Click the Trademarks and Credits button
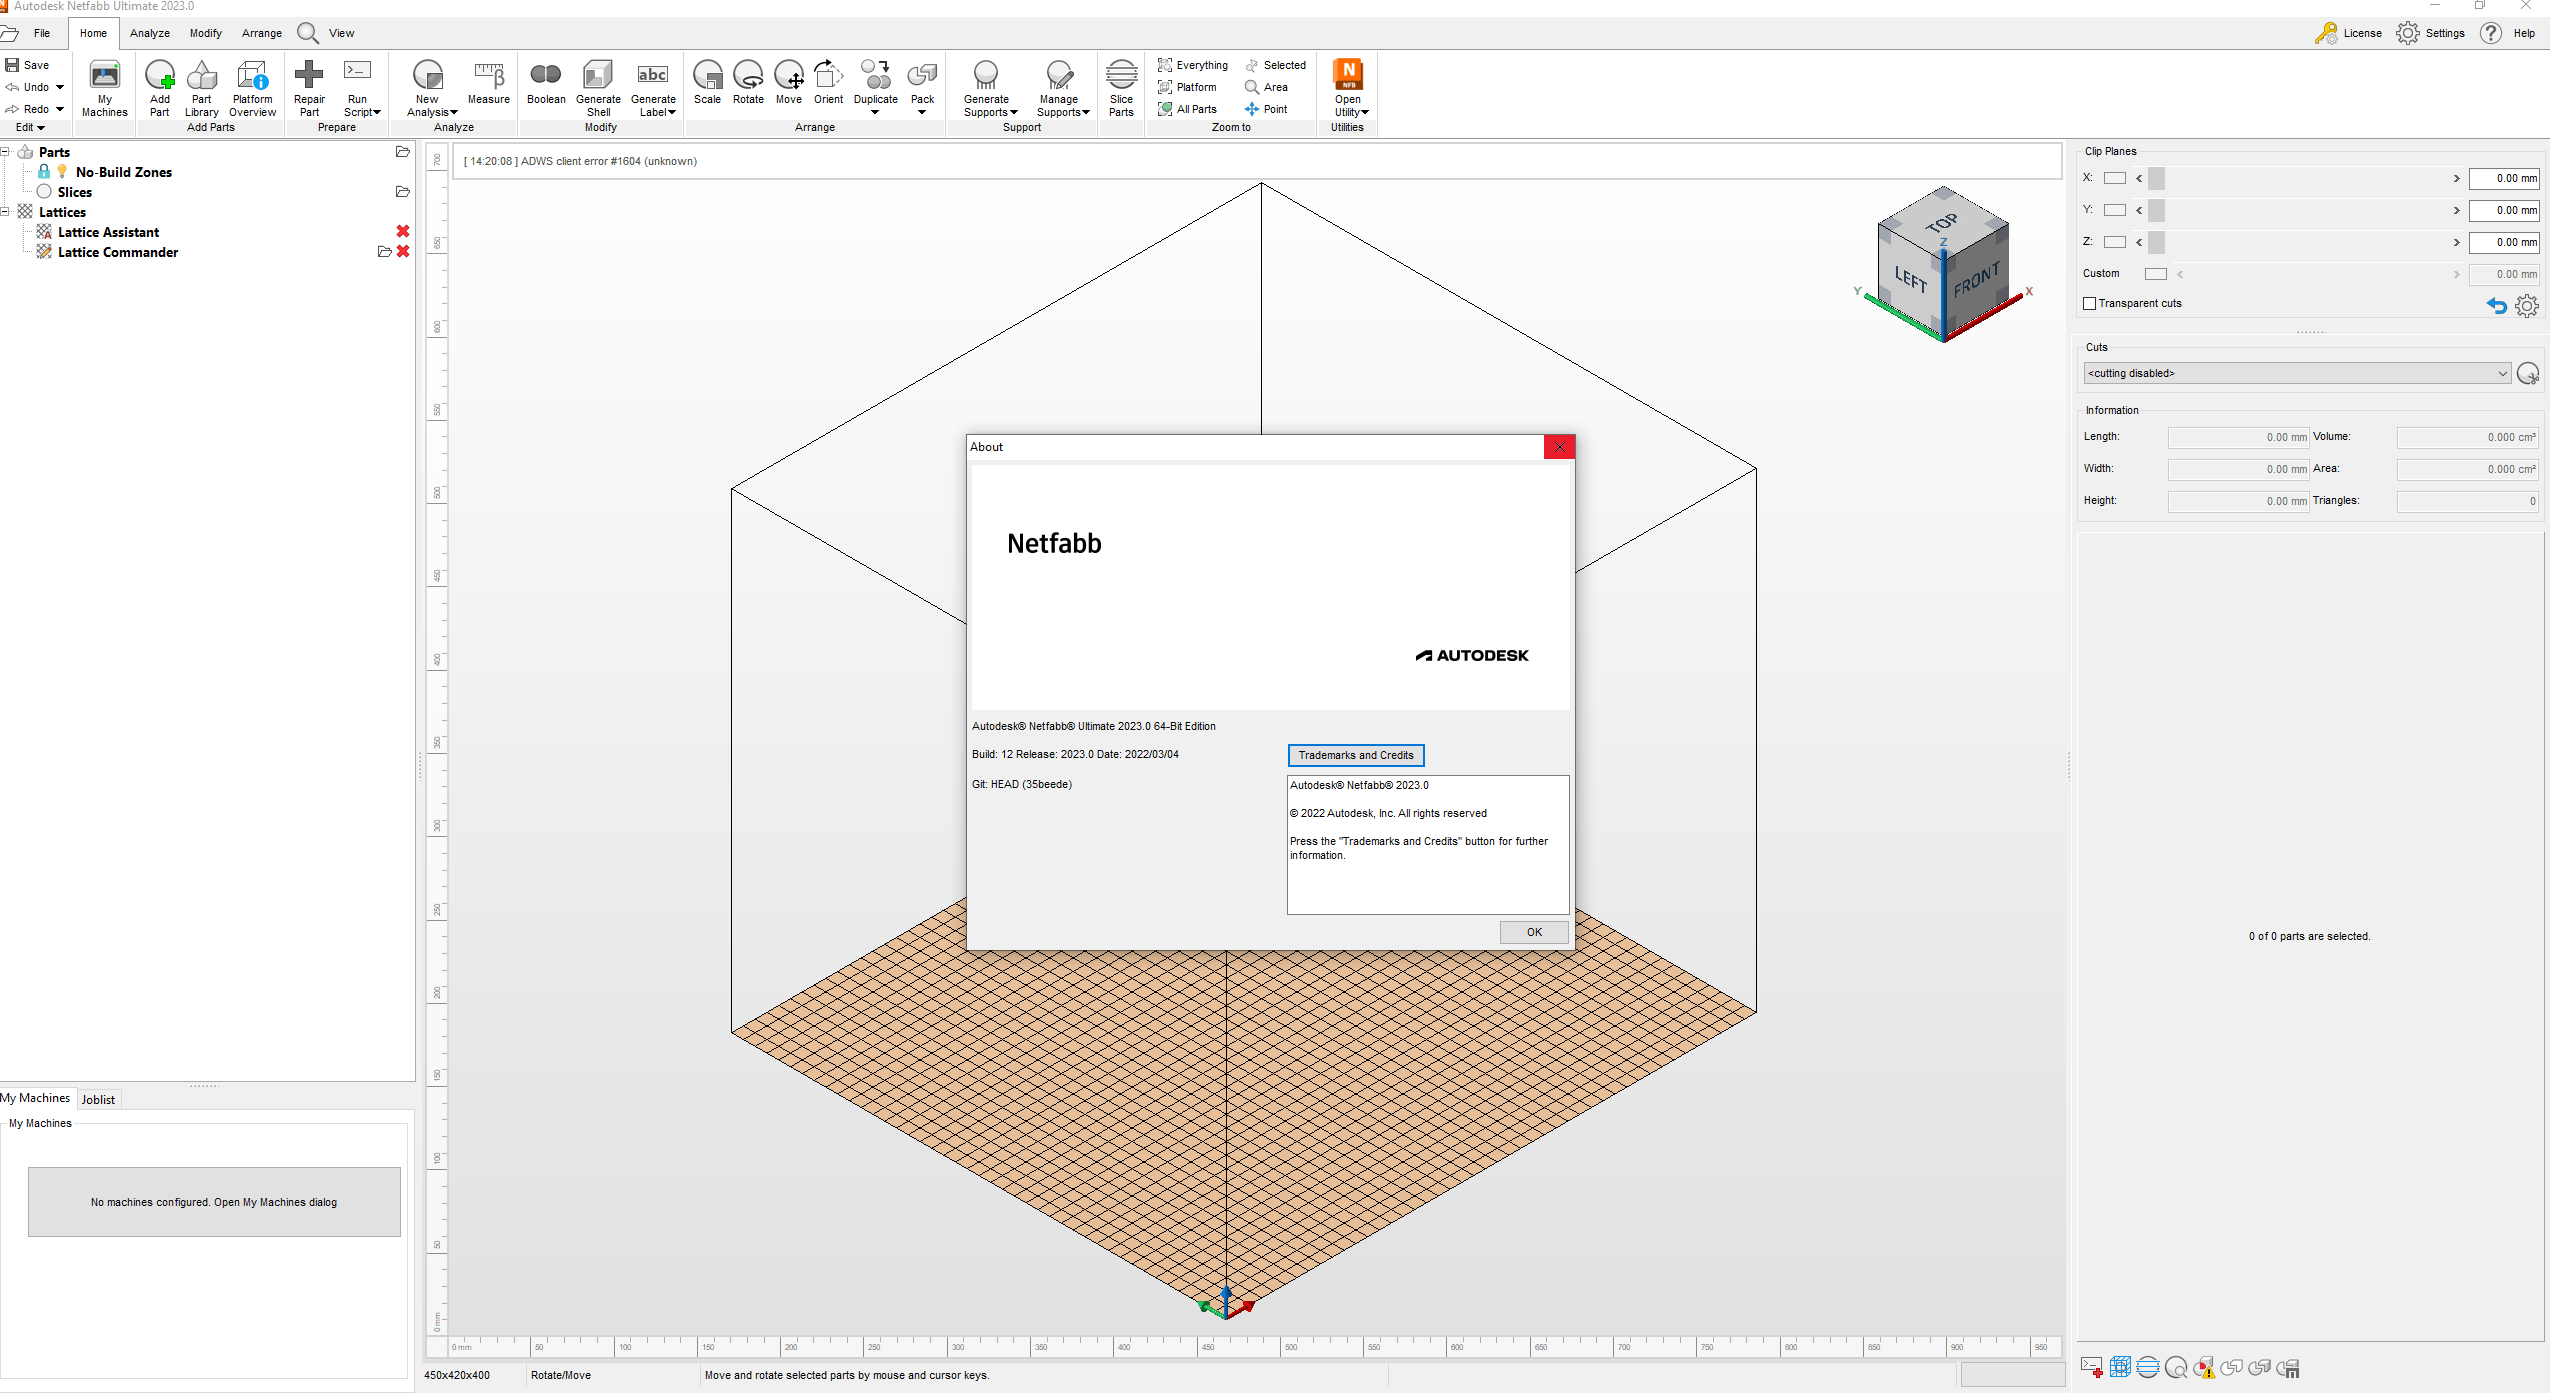This screenshot has height=1393, width=2550. tap(1355, 755)
